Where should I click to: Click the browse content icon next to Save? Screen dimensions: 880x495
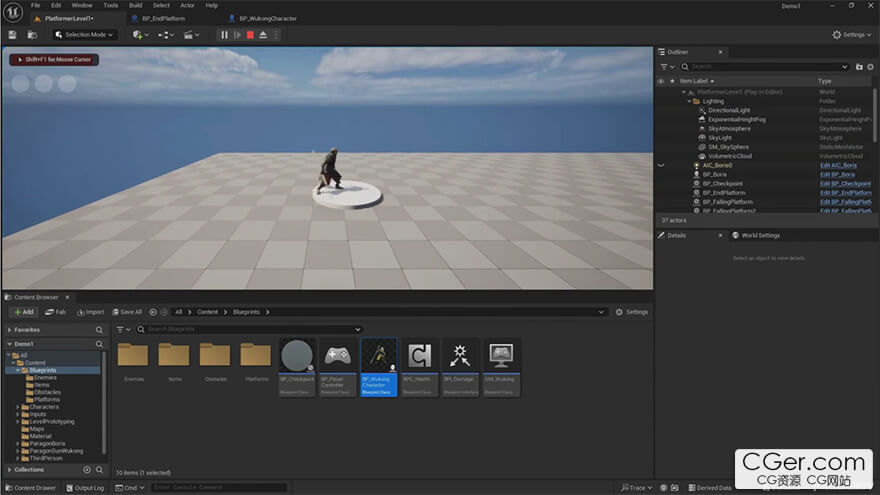point(33,35)
